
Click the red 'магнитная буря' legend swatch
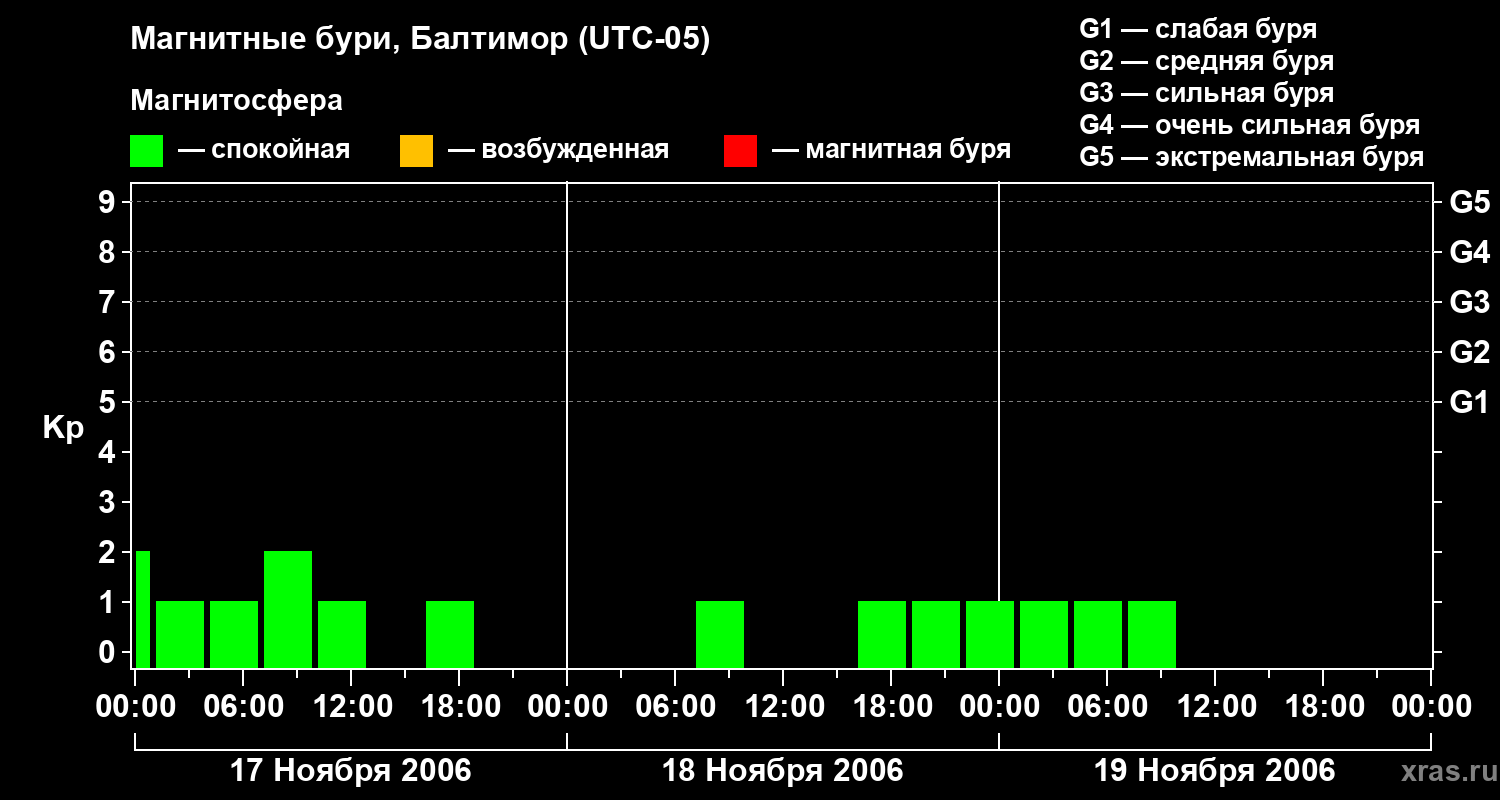(740, 151)
